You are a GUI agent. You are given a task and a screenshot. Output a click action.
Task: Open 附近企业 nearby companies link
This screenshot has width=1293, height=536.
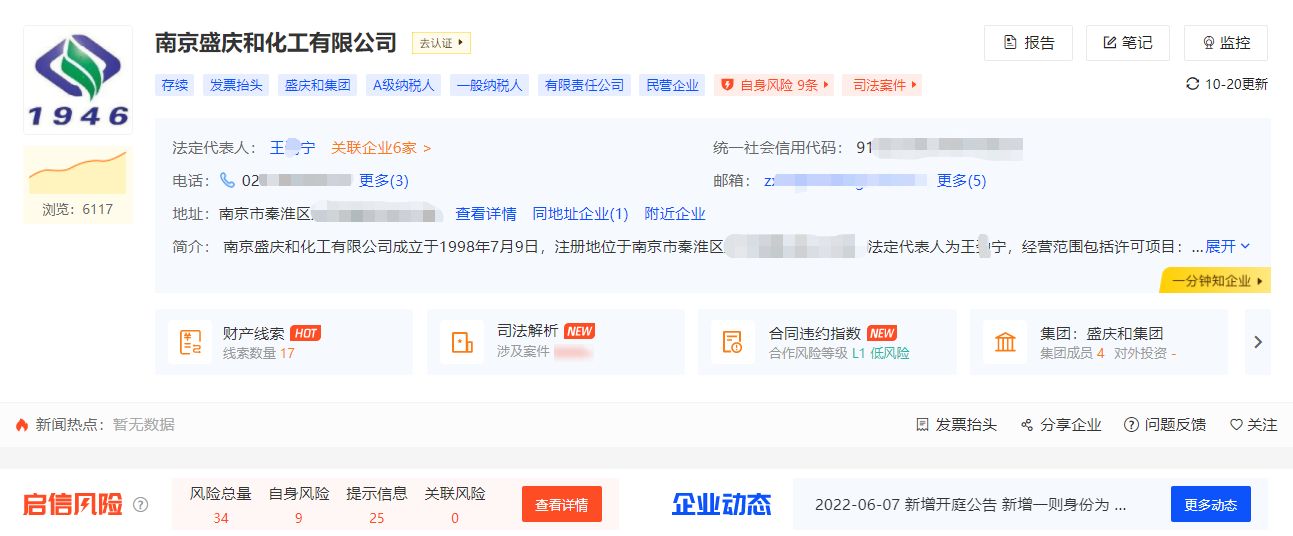click(x=675, y=214)
